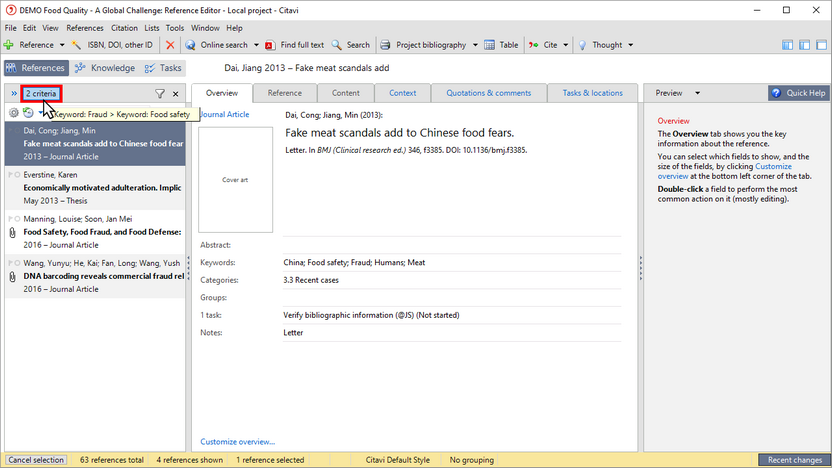
Task: Start an Online search
Action: pos(216,45)
